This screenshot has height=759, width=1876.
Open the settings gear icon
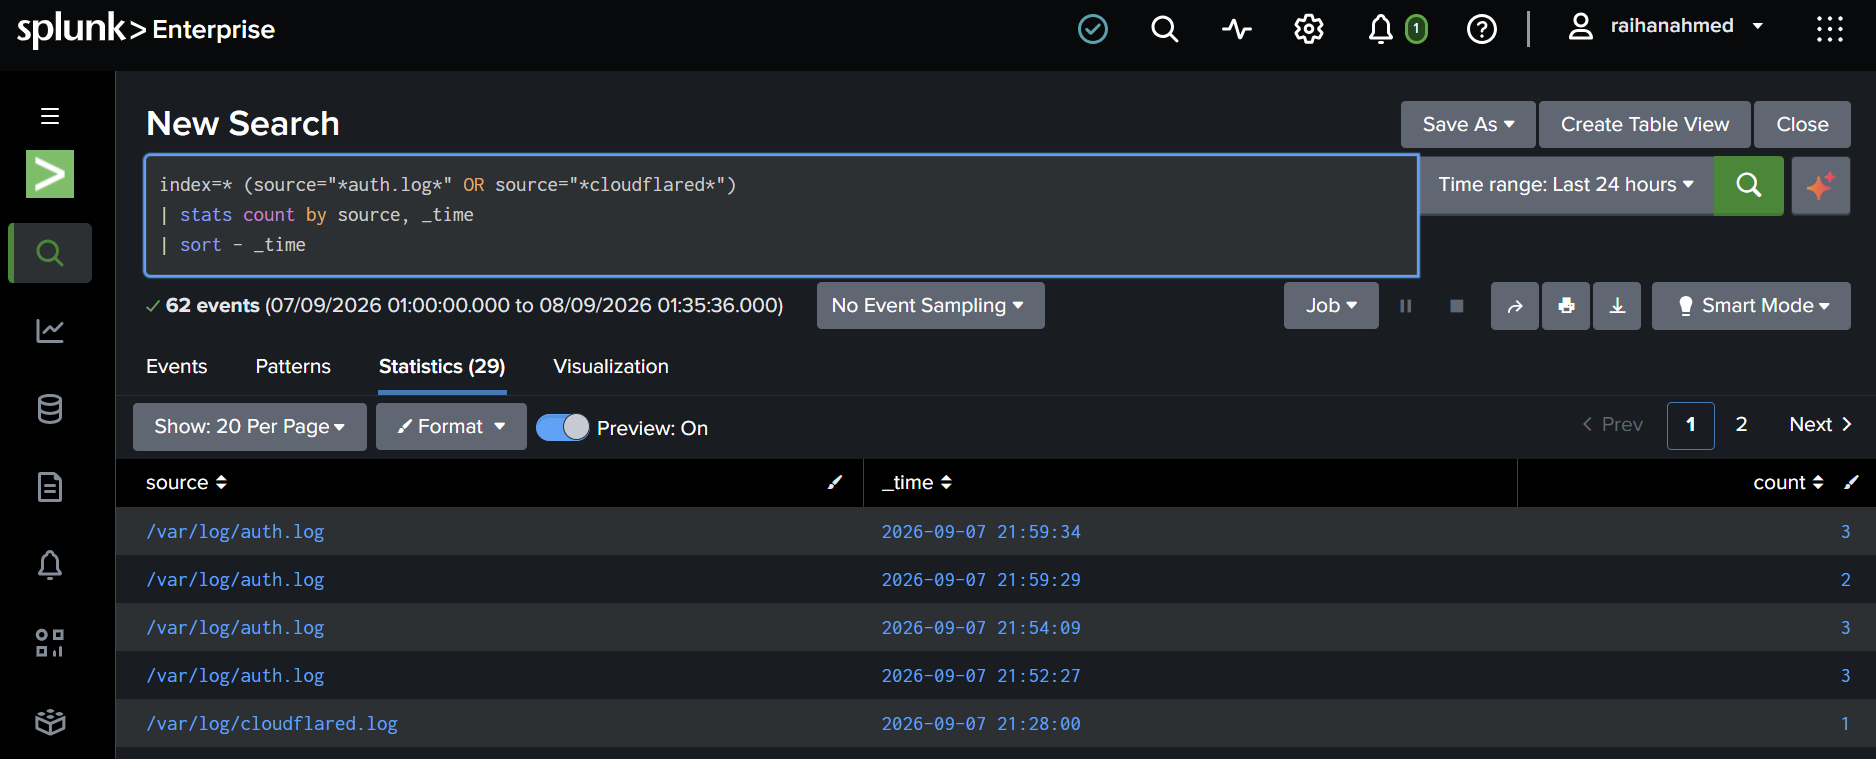(1309, 29)
